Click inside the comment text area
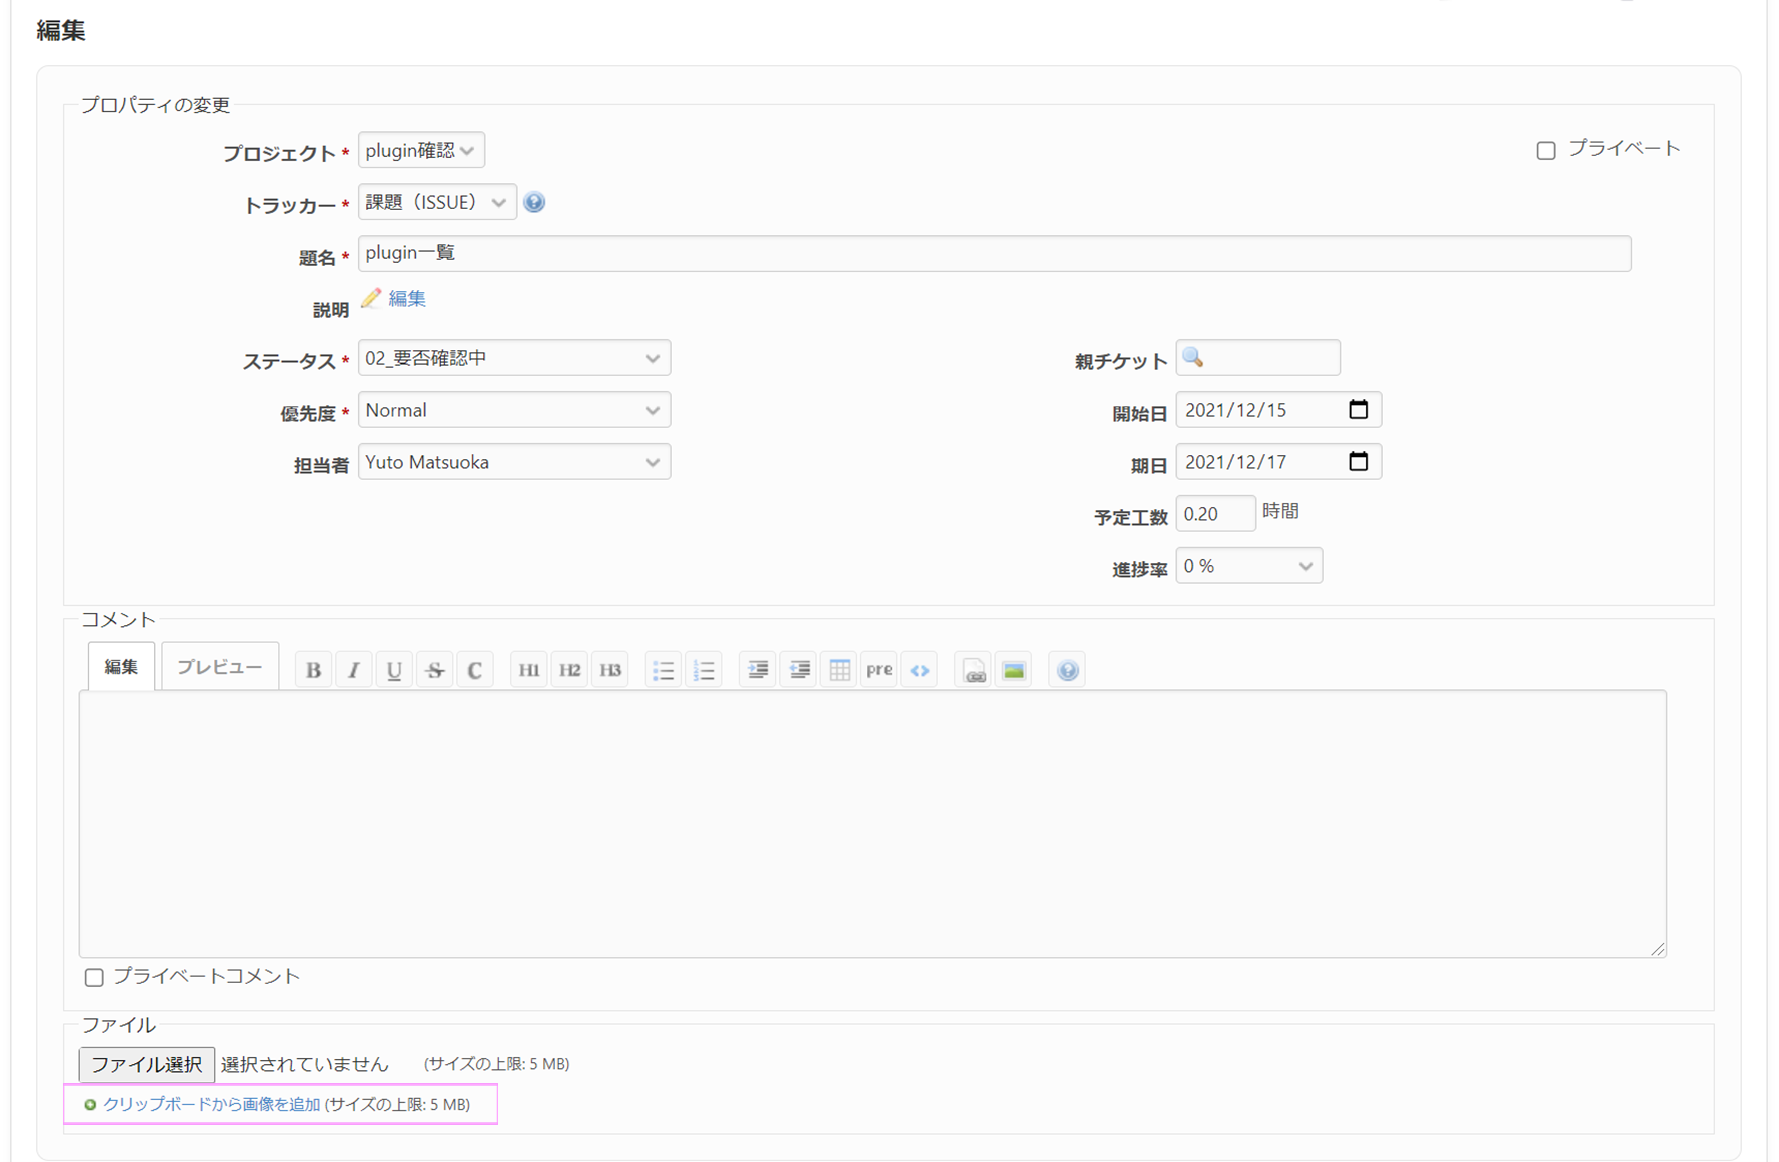1779x1162 pixels. 872,823
